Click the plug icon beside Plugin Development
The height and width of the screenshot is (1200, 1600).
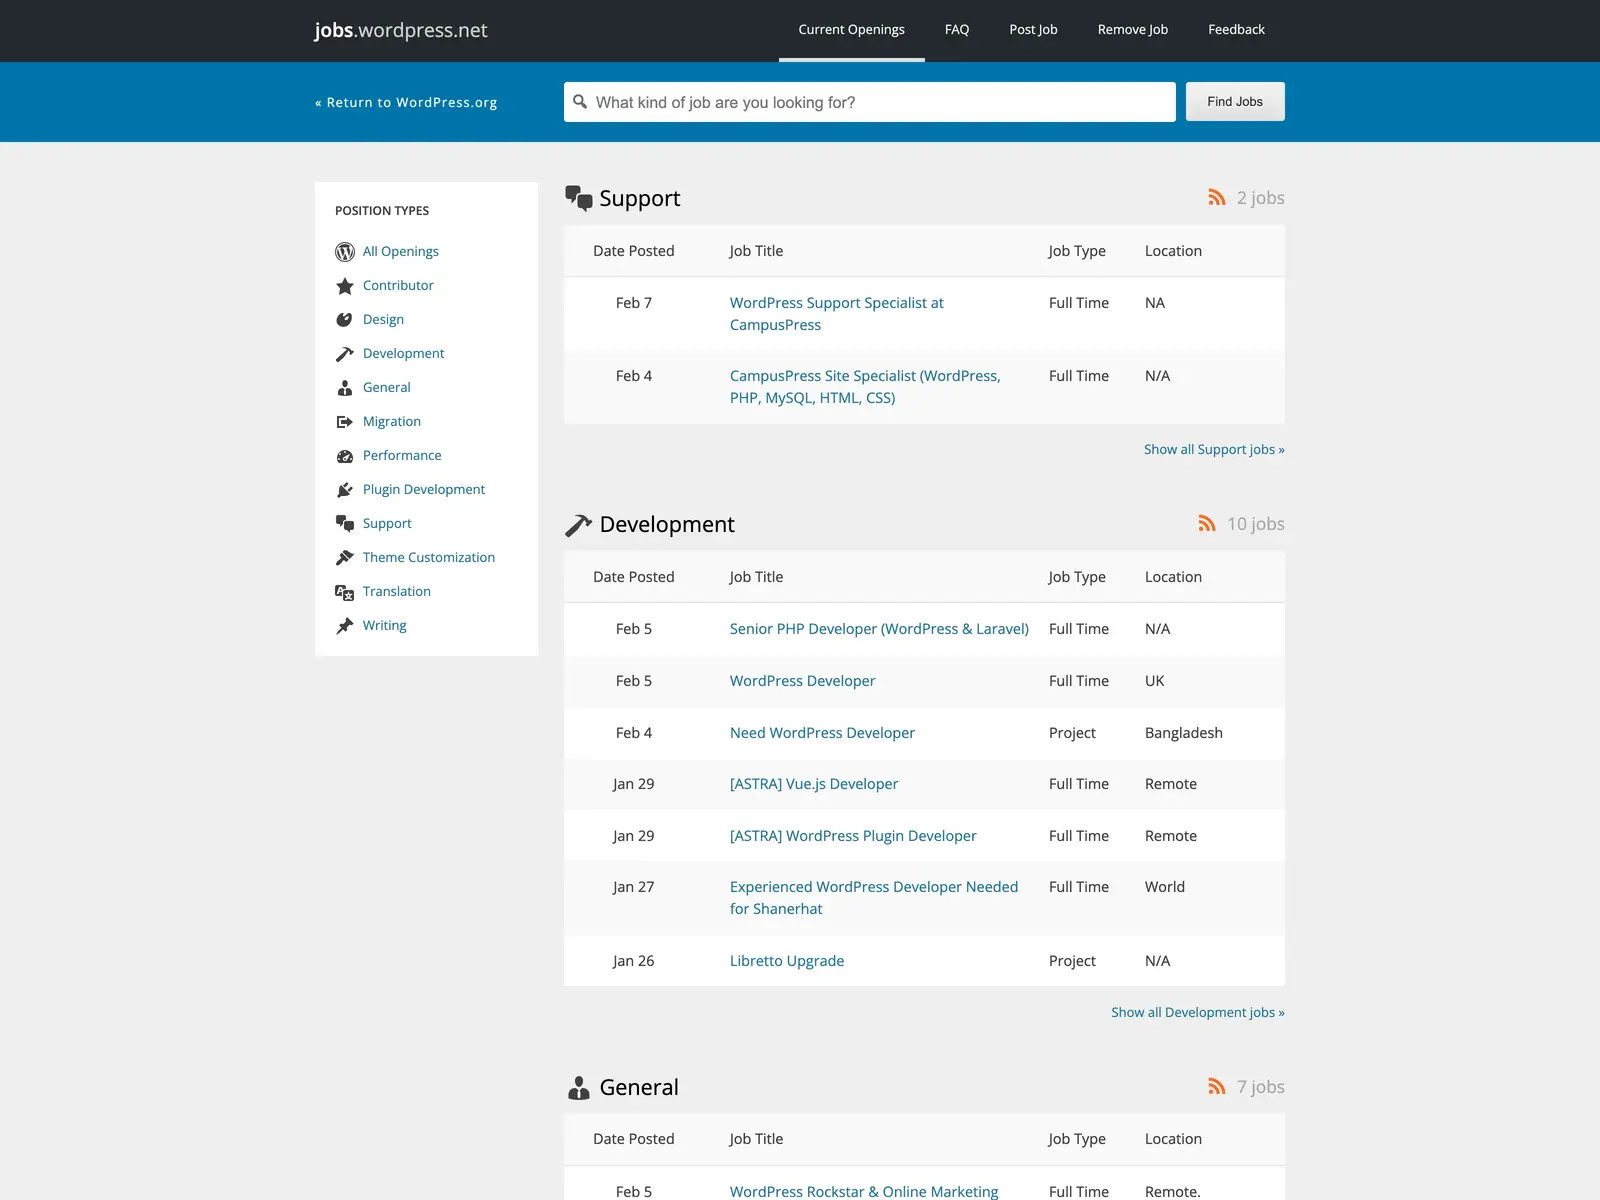click(x=345, y=490)
